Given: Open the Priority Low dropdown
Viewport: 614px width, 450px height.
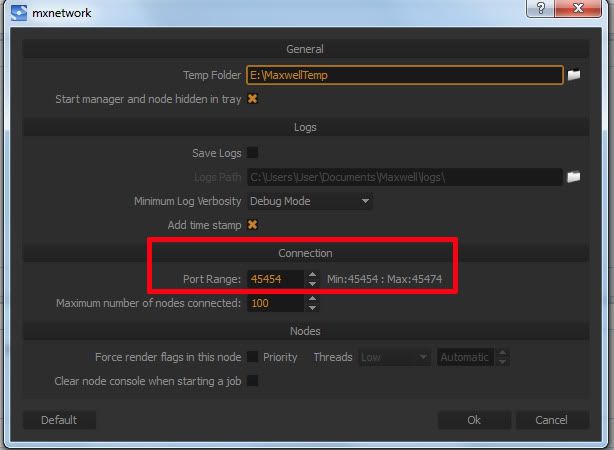Looking at the screenshot, I should point(394,357).
